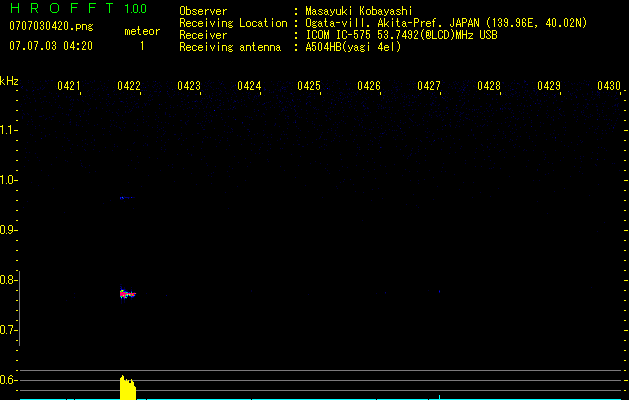Click the 0.7 frequency axis label
The height and width of the screenshot is (400, 629).
(x=7, y=330)
